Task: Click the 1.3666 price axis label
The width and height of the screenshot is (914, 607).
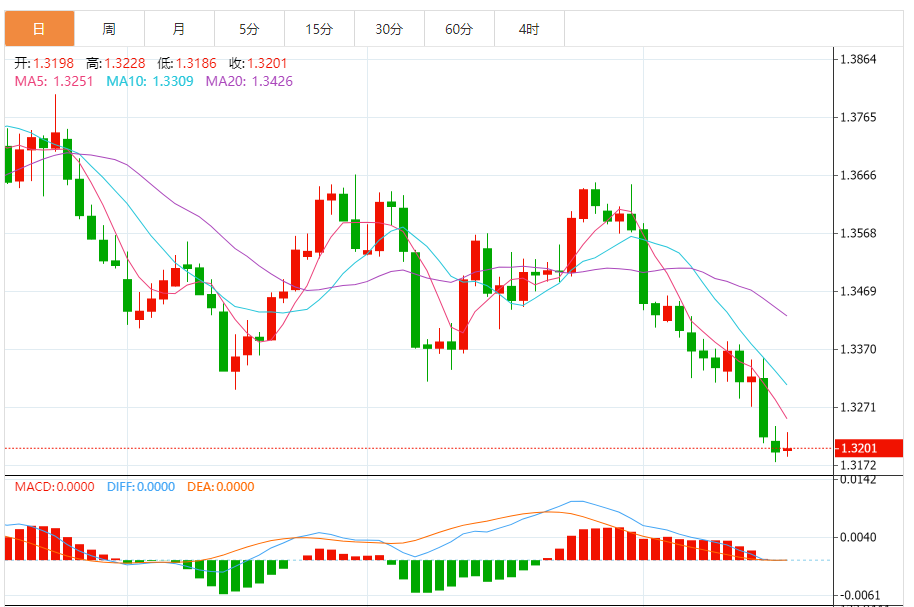Action: pyautogui.click(x=858, y=175)
